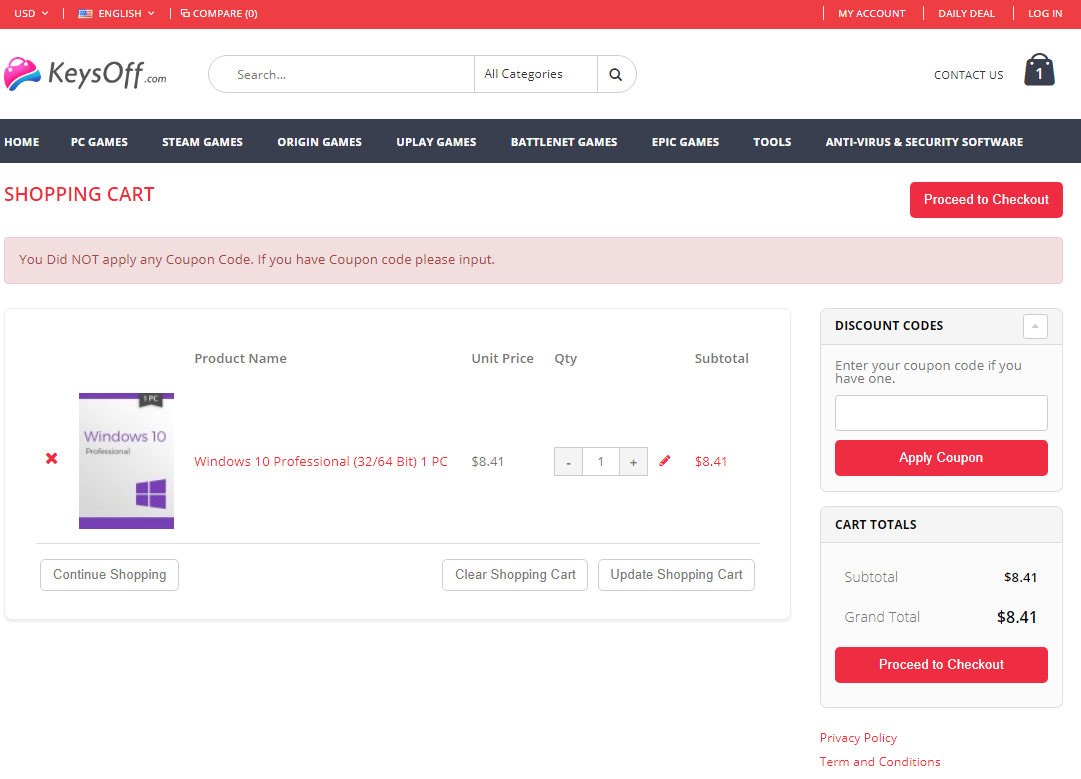Go to Home menu item

pyautogui.click(x=21, y=142)
